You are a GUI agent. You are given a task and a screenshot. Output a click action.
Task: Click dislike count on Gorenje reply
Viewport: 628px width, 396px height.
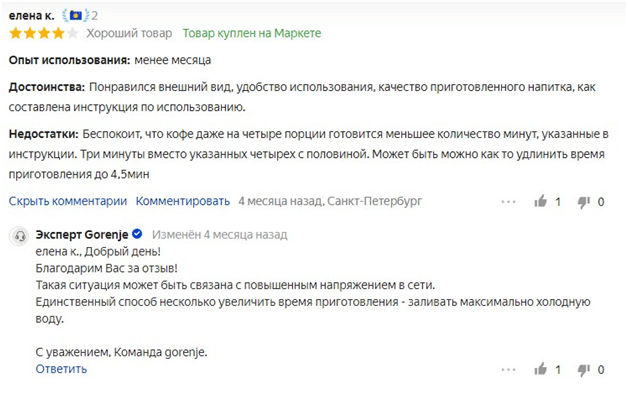(x=601, y=370)
